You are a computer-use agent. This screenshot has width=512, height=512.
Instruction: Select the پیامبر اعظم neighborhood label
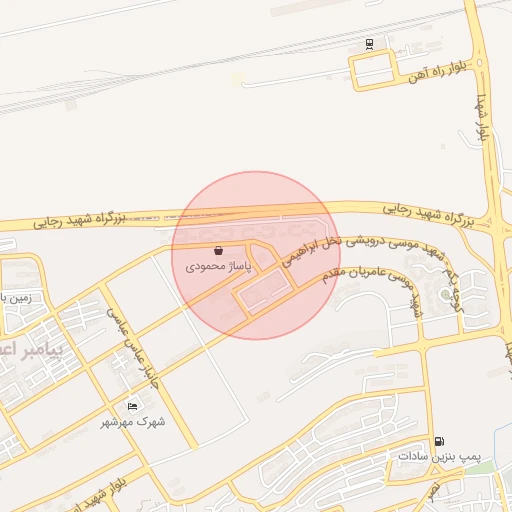(31, 351)
